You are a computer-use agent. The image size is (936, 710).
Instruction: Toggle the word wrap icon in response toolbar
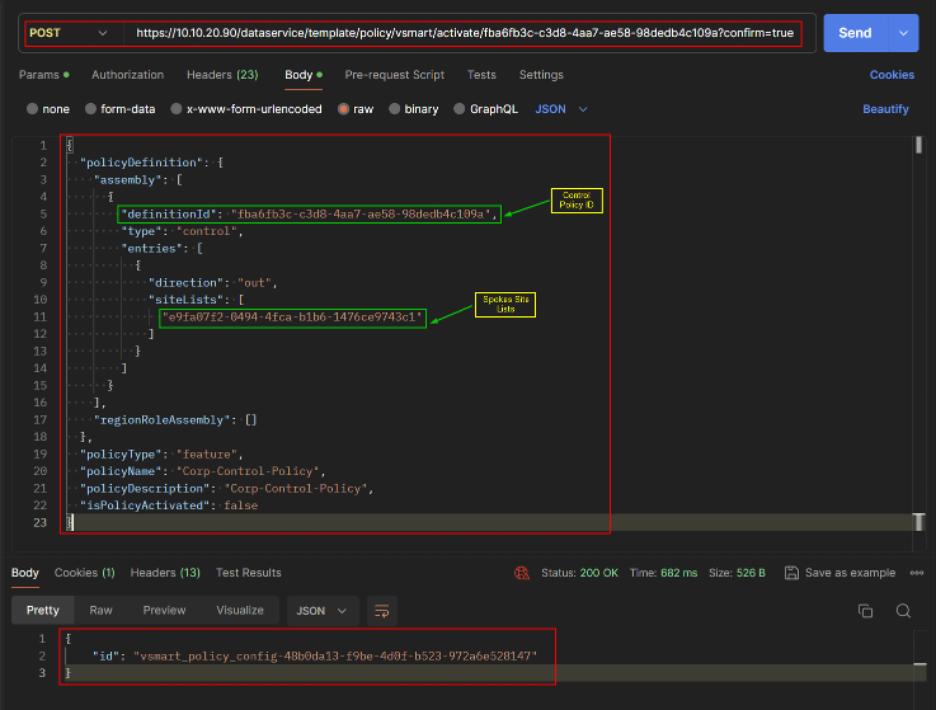click(380, 611)
